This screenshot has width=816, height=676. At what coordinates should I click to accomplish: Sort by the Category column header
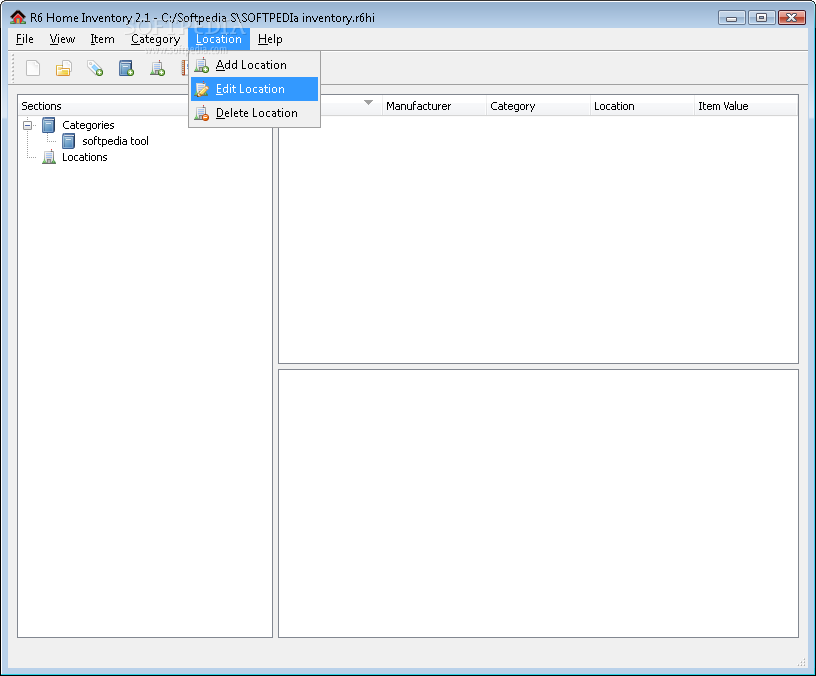(538, 106)
